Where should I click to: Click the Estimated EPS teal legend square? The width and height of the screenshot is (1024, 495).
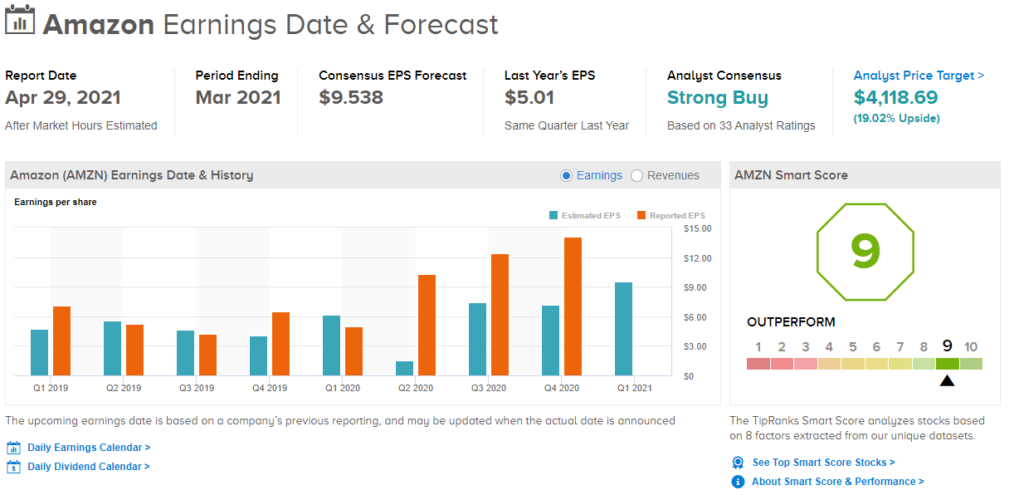click(553, 216)
